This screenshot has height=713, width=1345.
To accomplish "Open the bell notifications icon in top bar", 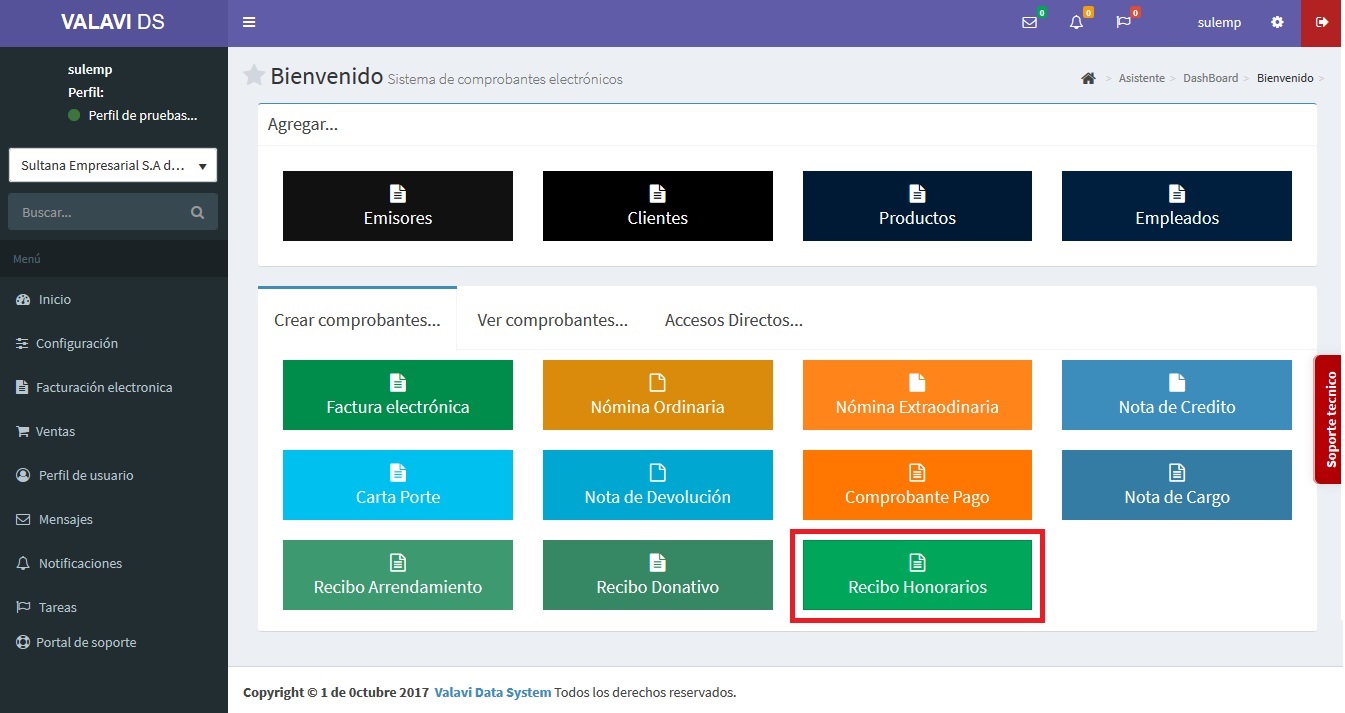I will 1076,23.
